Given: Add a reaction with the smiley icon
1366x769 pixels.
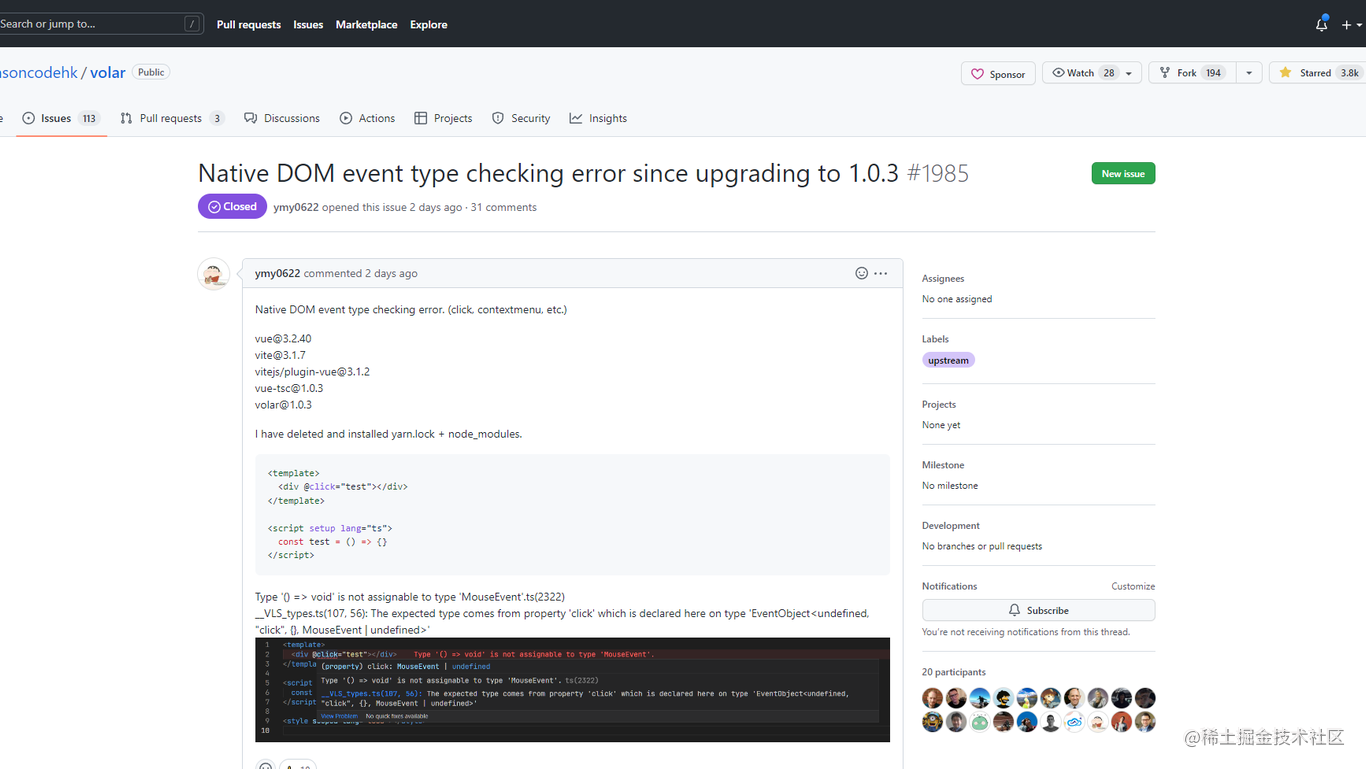Looking at the screenshot, I should [x=861, y=273].
